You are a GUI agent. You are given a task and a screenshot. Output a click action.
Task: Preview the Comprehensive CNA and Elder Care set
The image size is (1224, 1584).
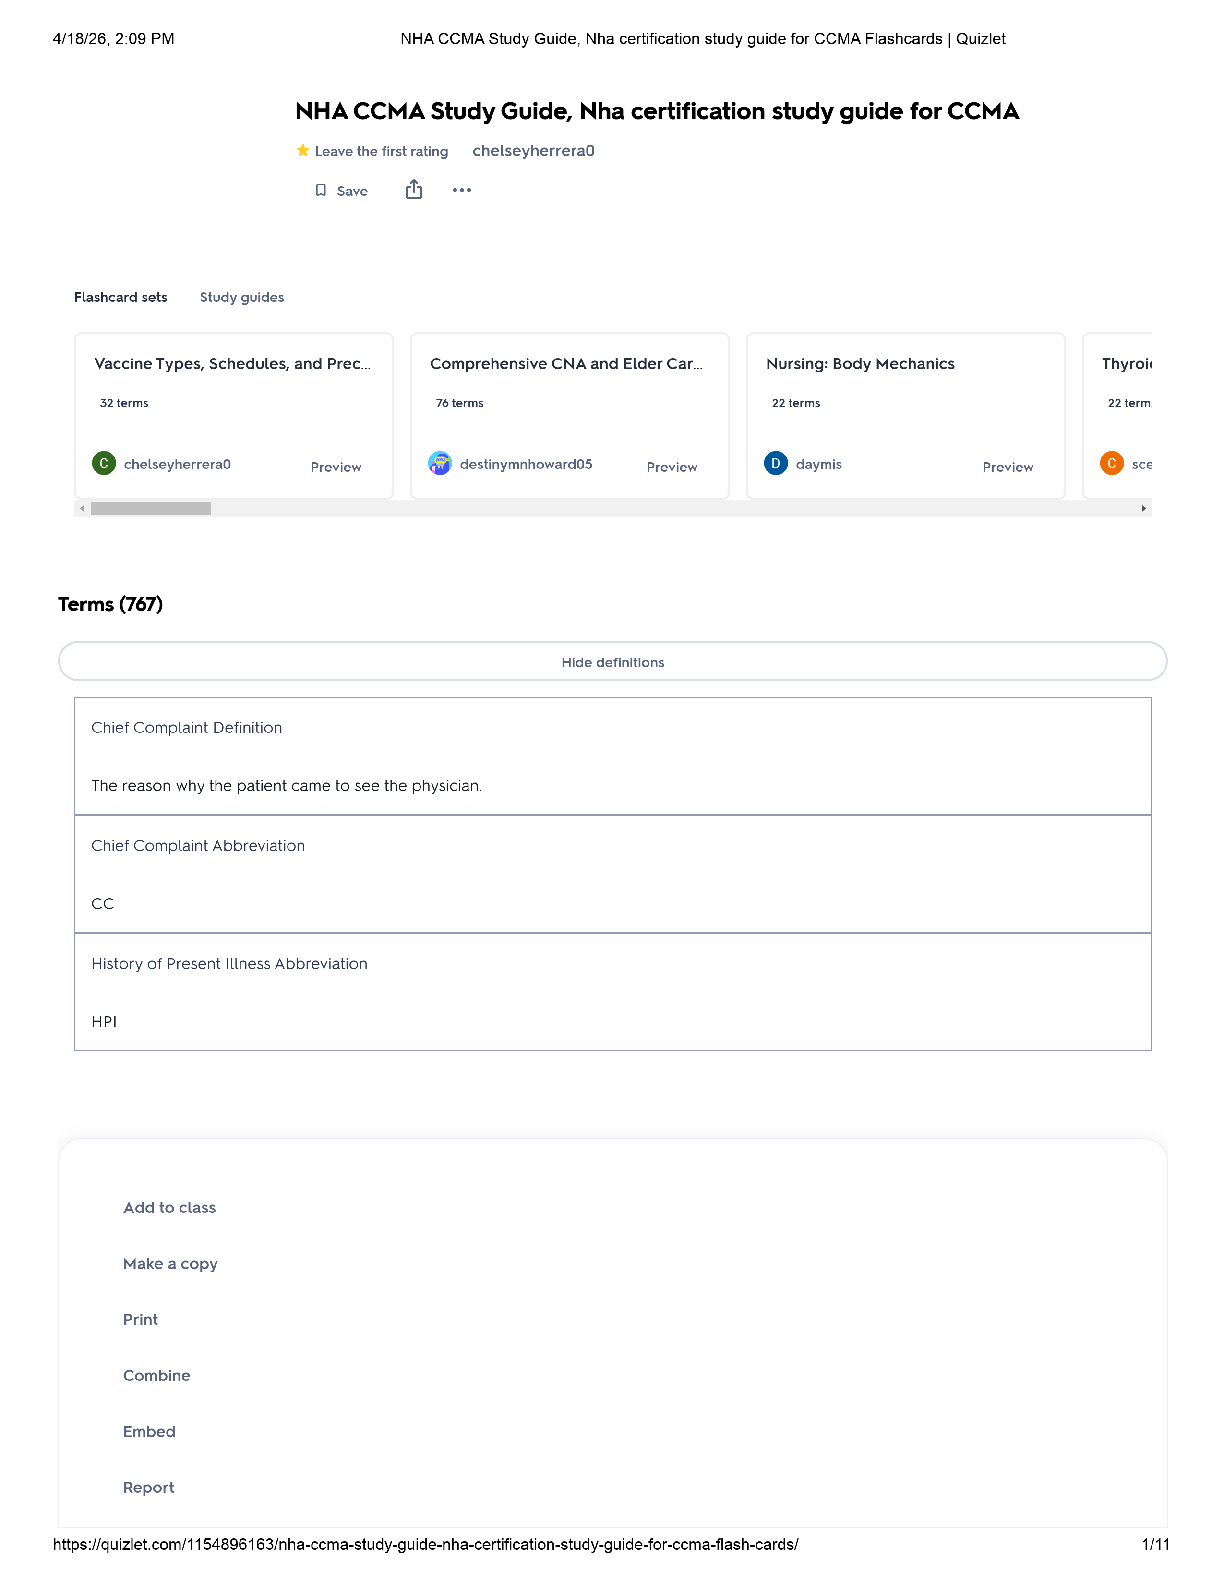click(x=672, y=467)
